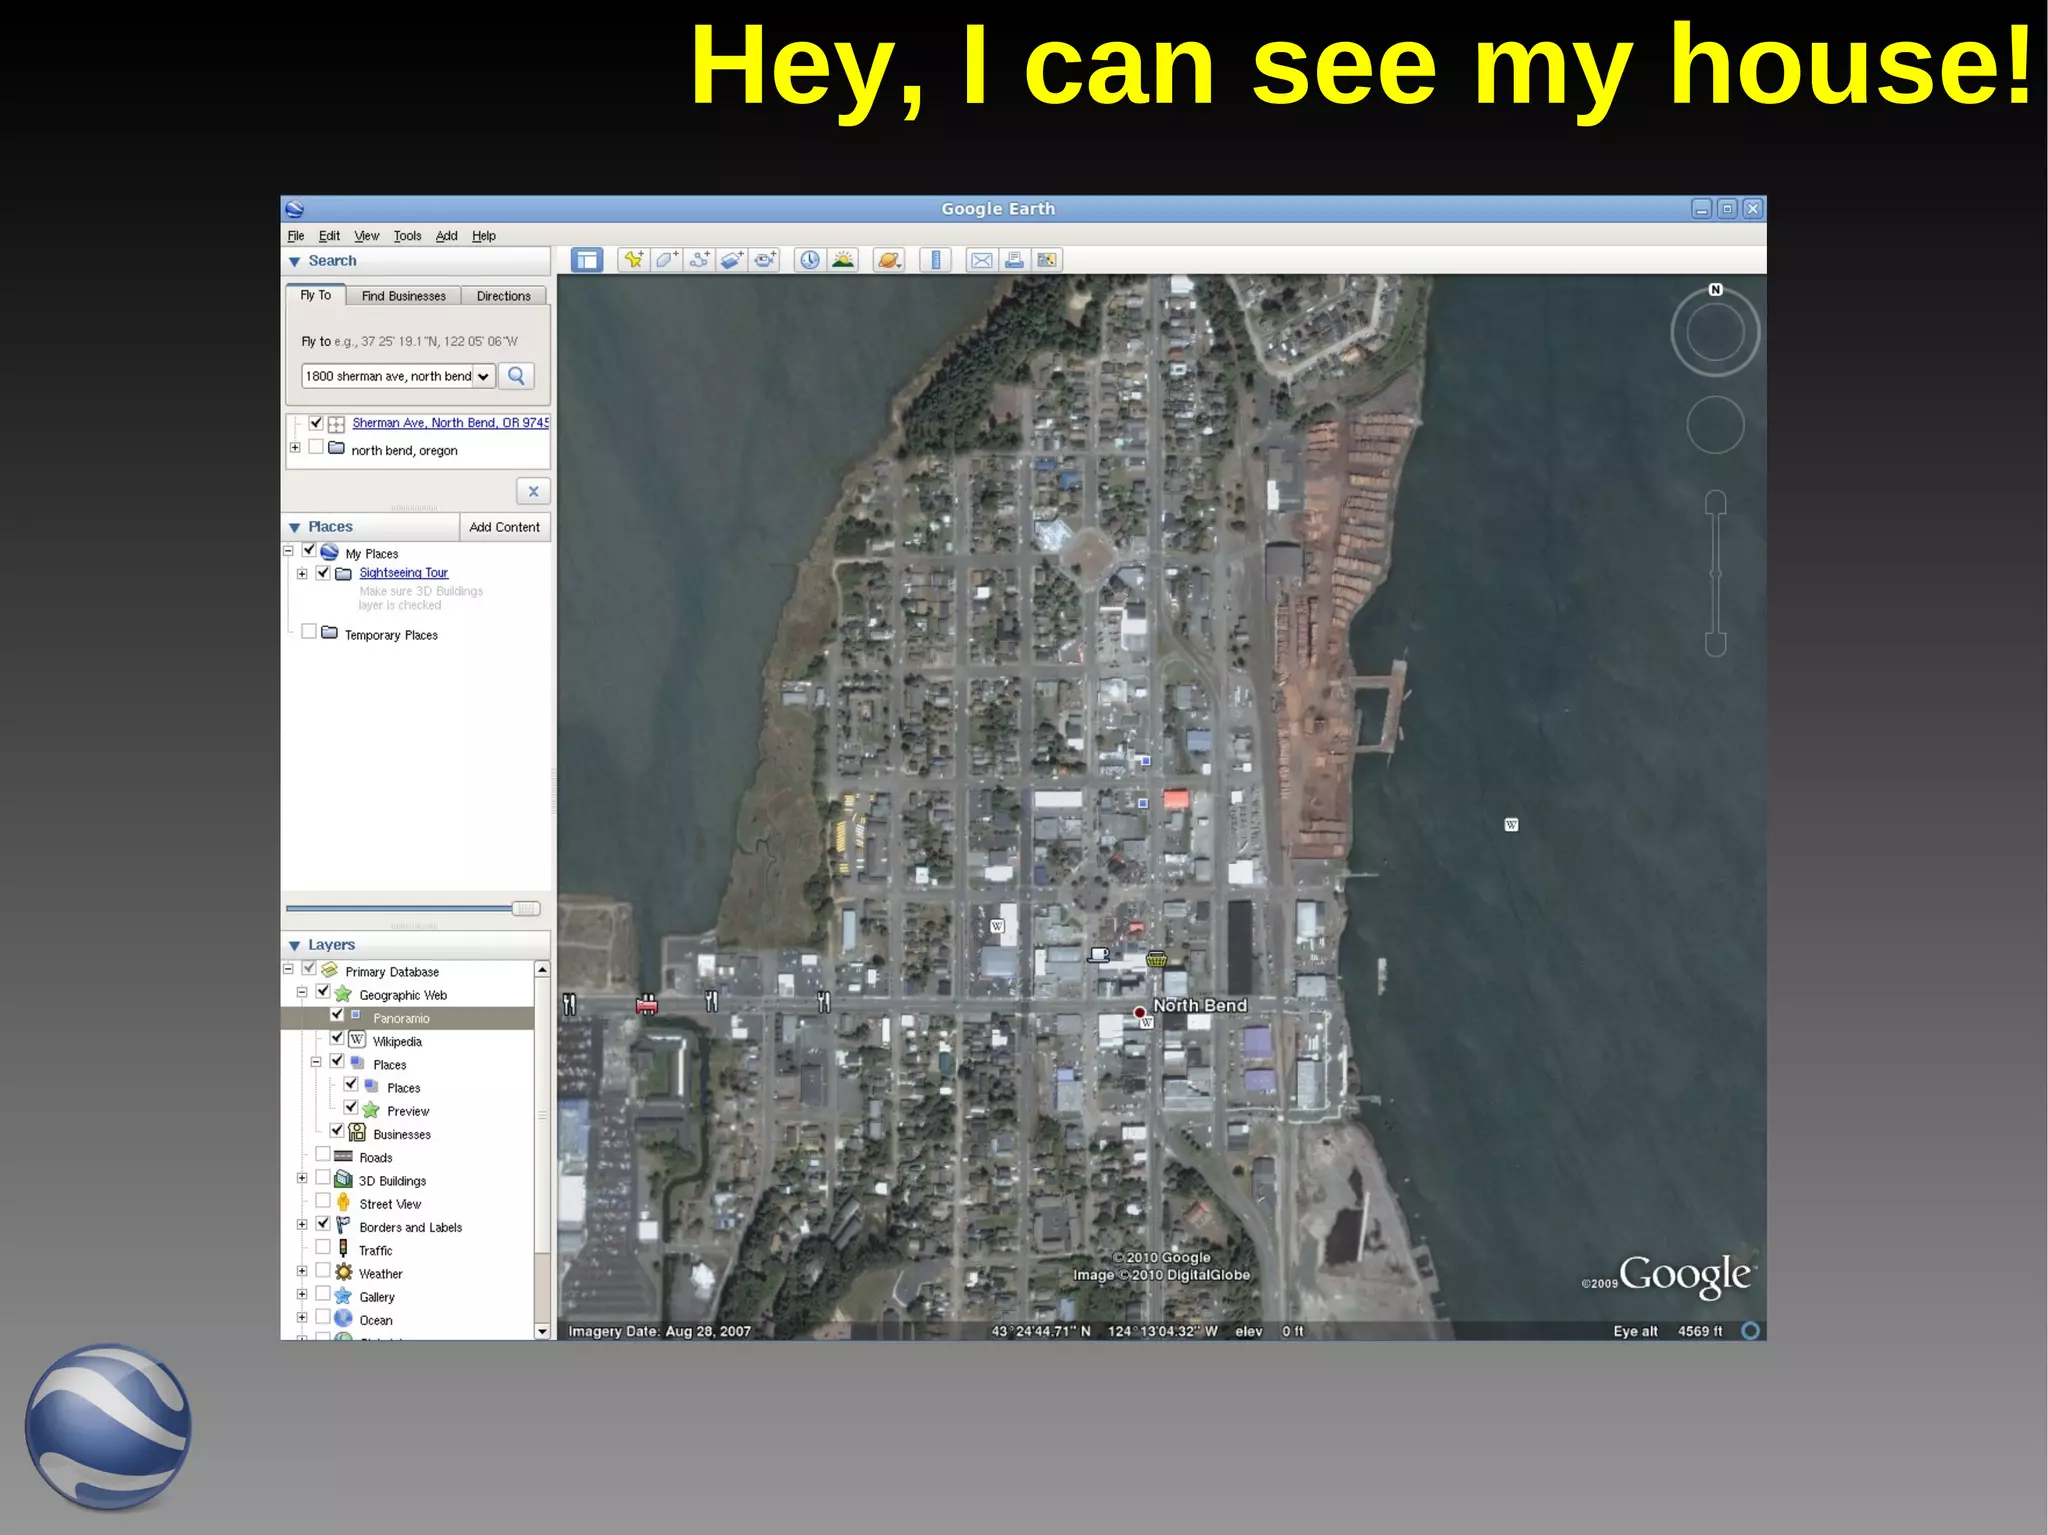Expand the Borders and Labels node
The width and height of the screenshot is (2048, 1535).
[x=302, y=1225]
